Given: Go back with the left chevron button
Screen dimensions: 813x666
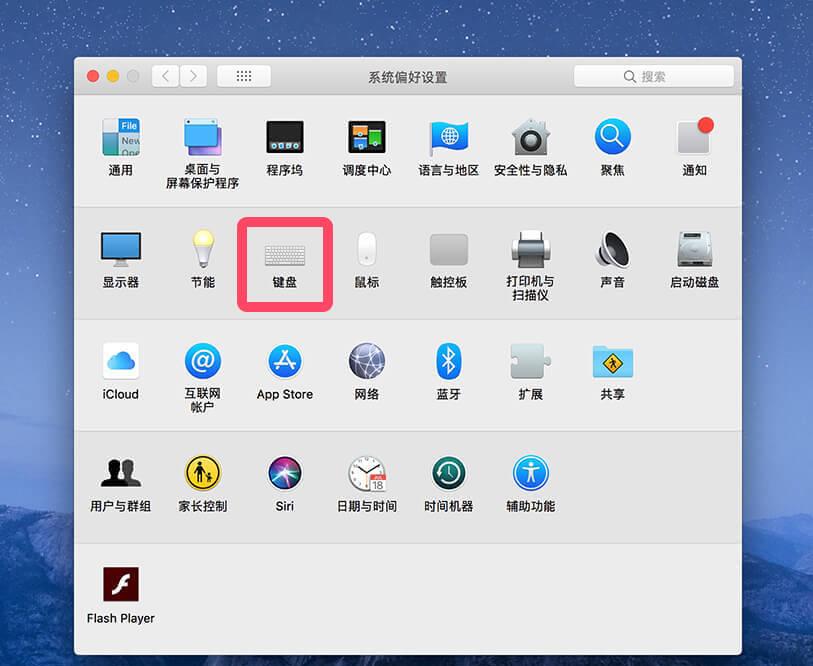Looking at the screenshot, I should pos(165,76).
